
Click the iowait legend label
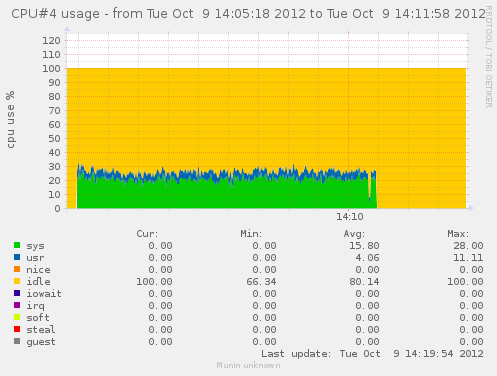(x=44, y=293)
